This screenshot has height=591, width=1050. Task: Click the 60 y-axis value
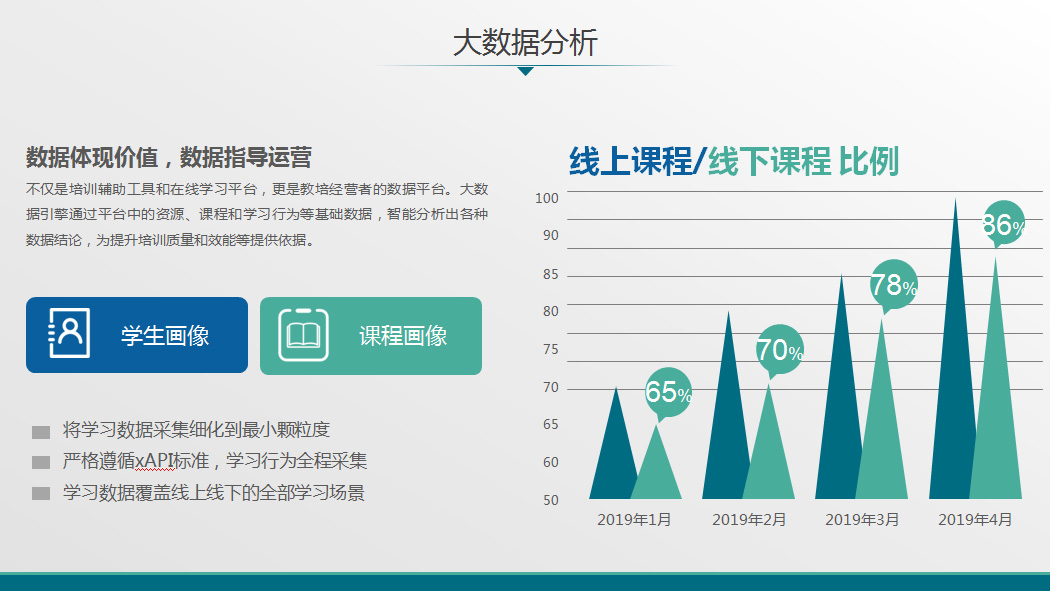click(x=550, y=462)
